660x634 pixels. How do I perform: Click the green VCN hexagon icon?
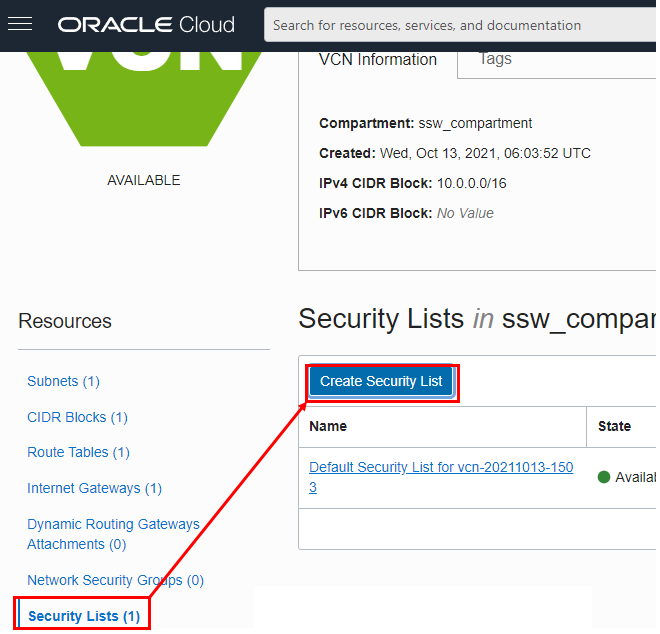(x=143, y=99)
